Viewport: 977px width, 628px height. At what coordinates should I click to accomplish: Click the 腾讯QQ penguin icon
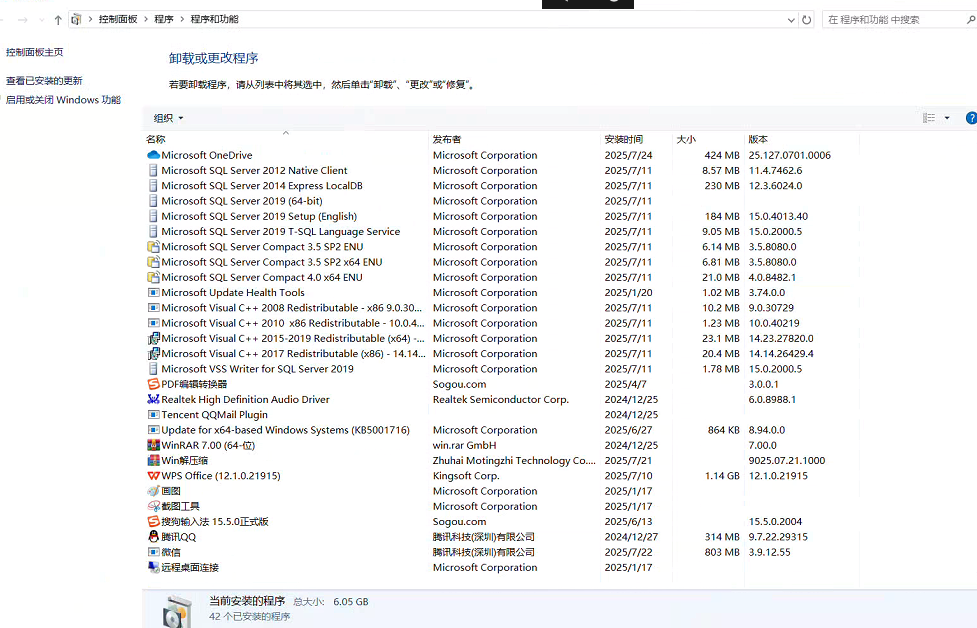[153, 536]
